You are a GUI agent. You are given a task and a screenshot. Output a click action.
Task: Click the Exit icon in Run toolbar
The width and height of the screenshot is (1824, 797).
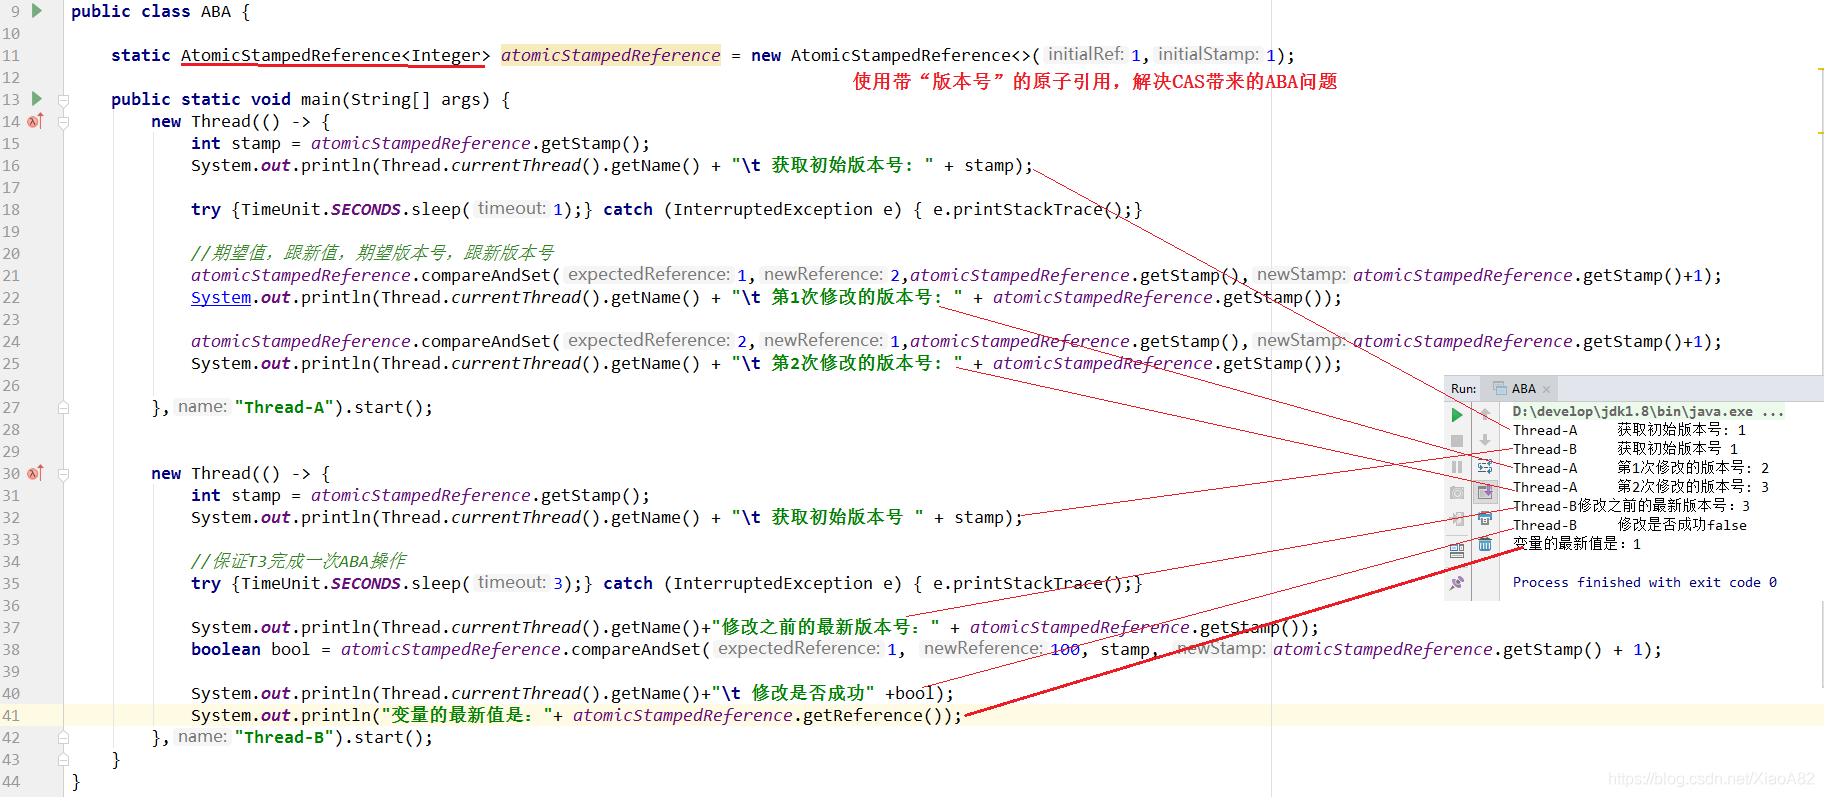click(1457, 519)
